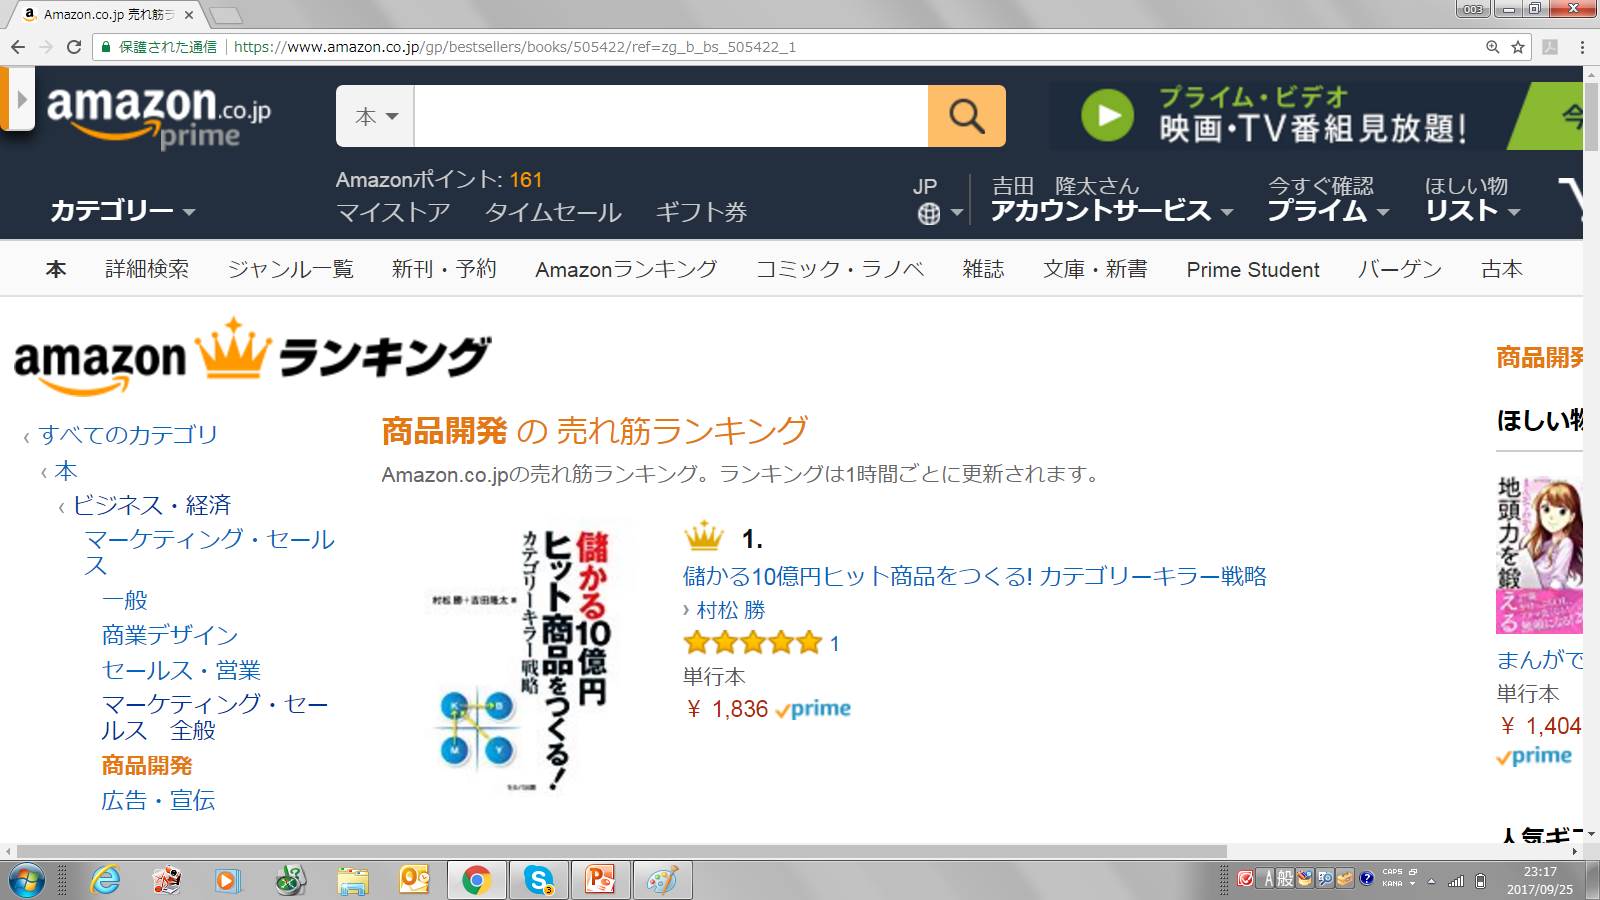Click the amazon.co.jp prime logo

click(158, 116)
